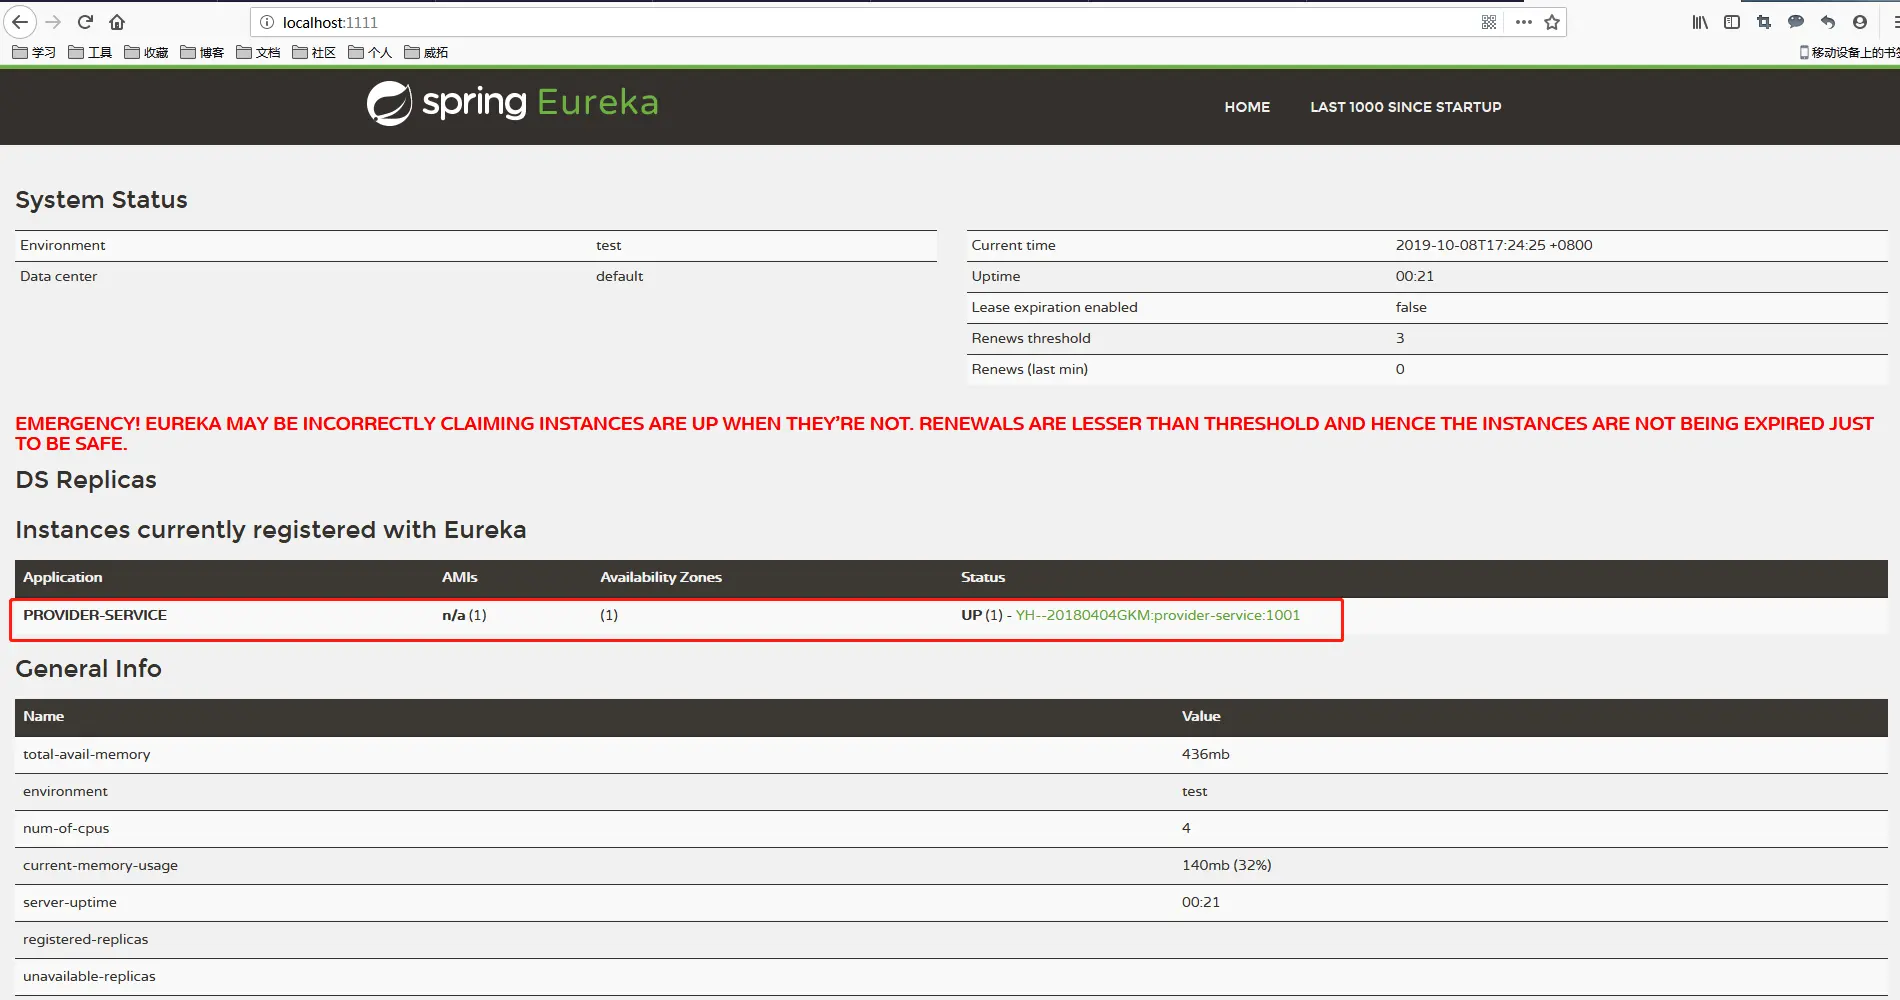
Task: Select the PROVIDER-SERVICE application name
Action: (x=95, y=615)
